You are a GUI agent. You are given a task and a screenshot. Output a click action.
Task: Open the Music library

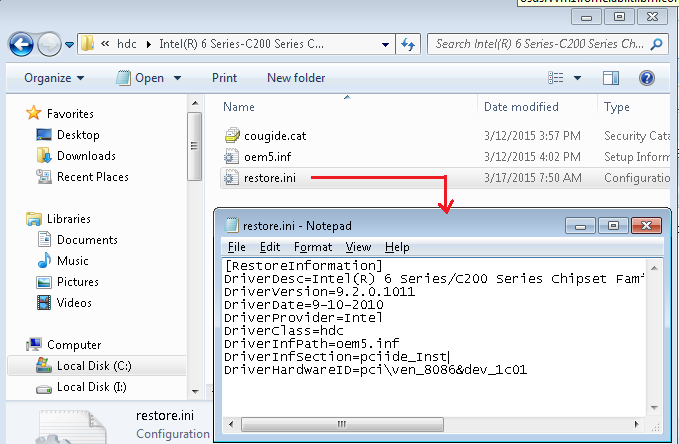click(72, 261)
